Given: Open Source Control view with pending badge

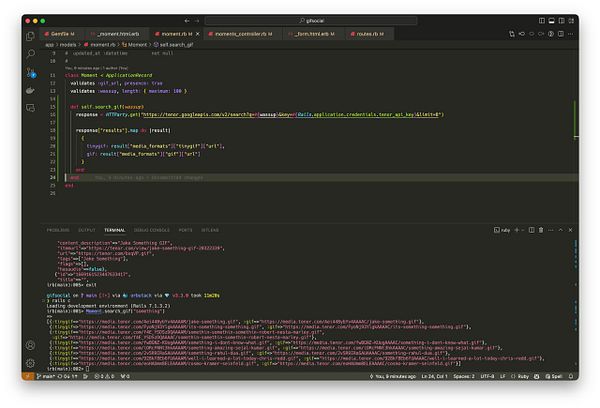Looking at the screenshot, I should 31,72.
